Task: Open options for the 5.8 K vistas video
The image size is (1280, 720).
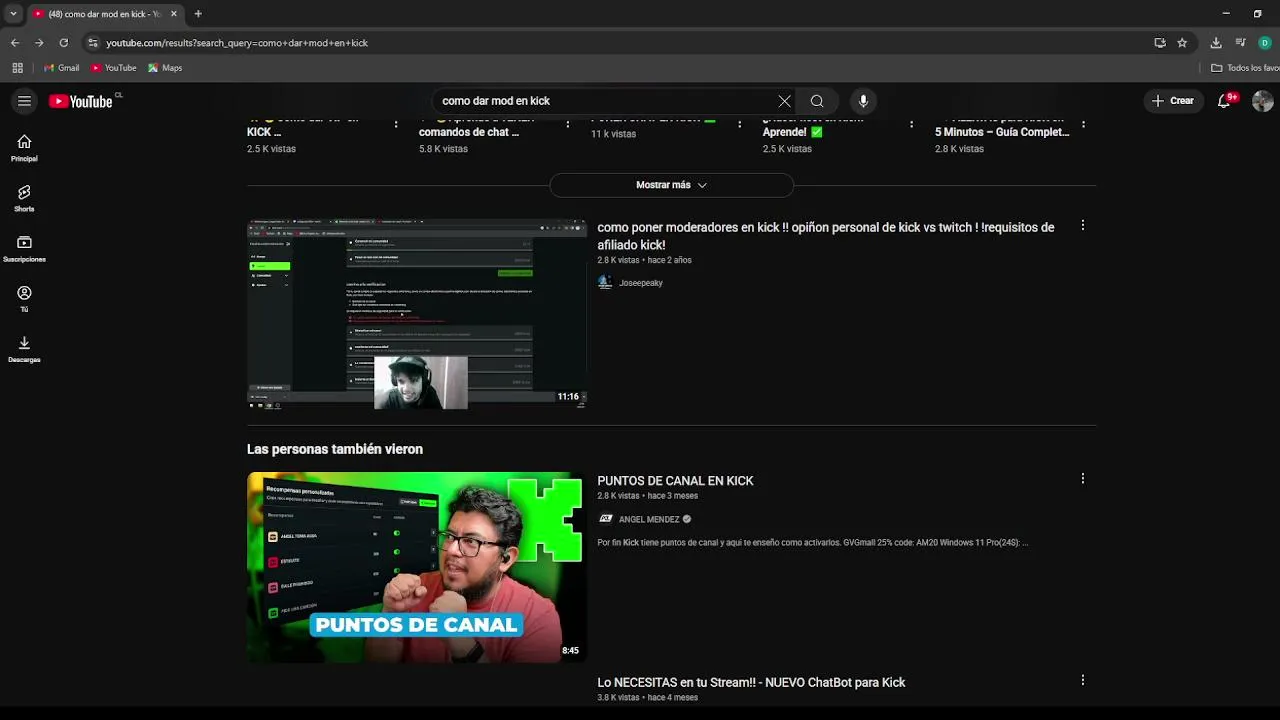Action: [x=568, y=124]
